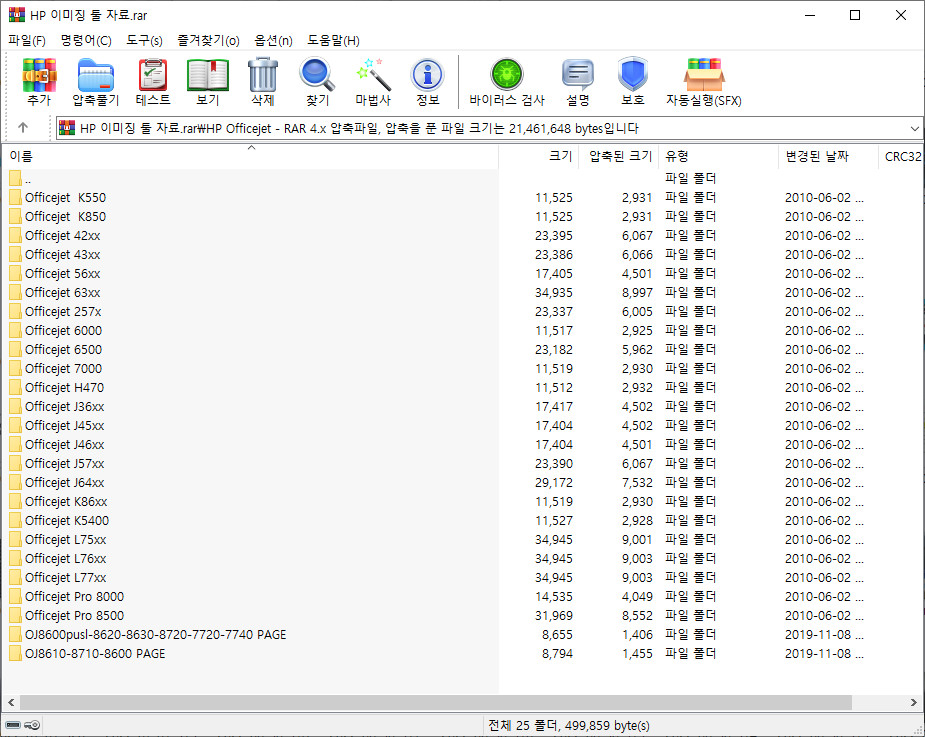Select the parent '..' folder icon
Screen dimensions: 925x737
point(15,178)
